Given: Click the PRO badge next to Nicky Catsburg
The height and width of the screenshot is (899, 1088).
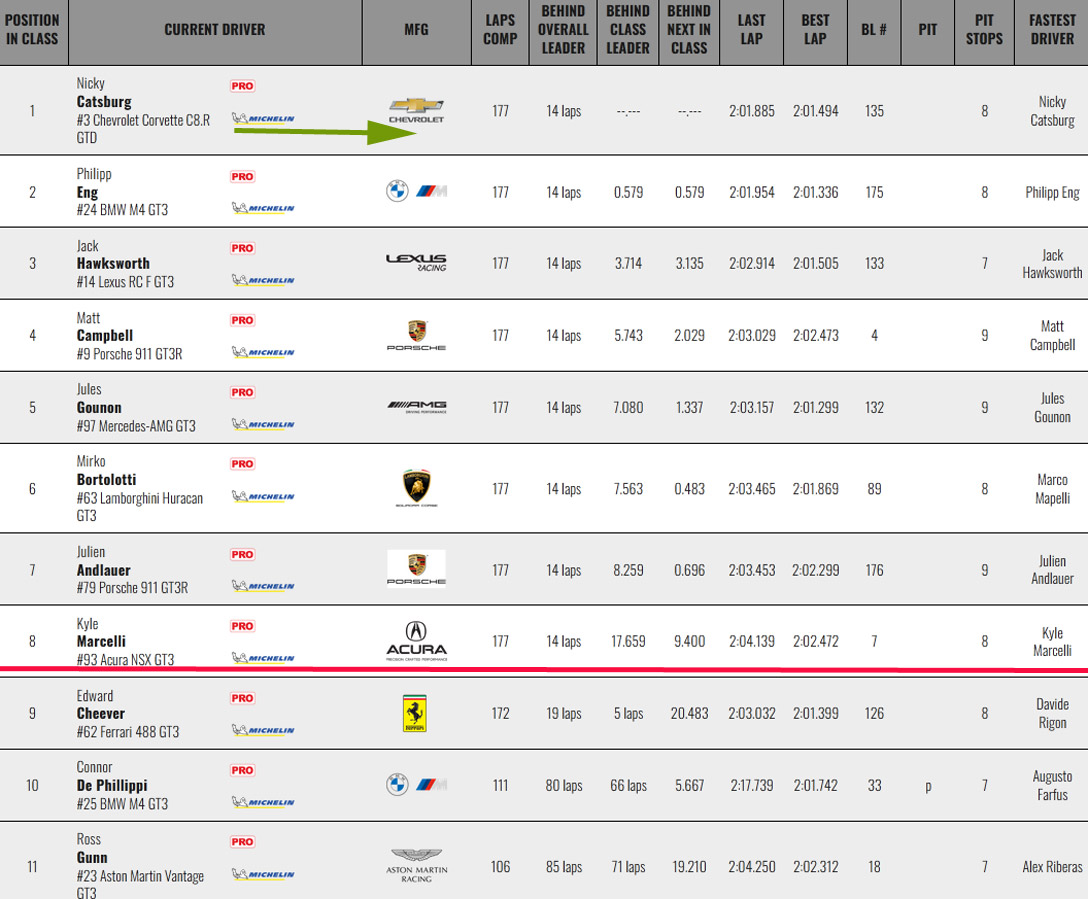Looking at the screenshot, I should [243, 86].
